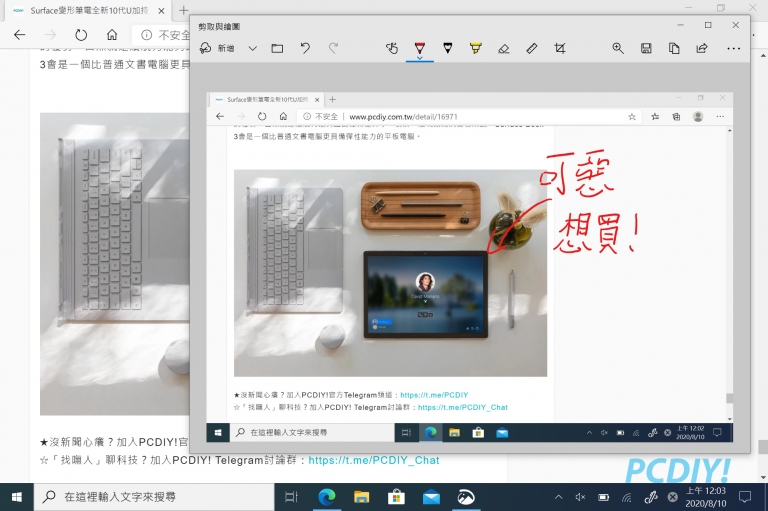Image resolution: width=768 pixels, height=511 pixels.
Task: Go to home page in Edge browser
Action: pyautogui.click(x=112, y=35)
